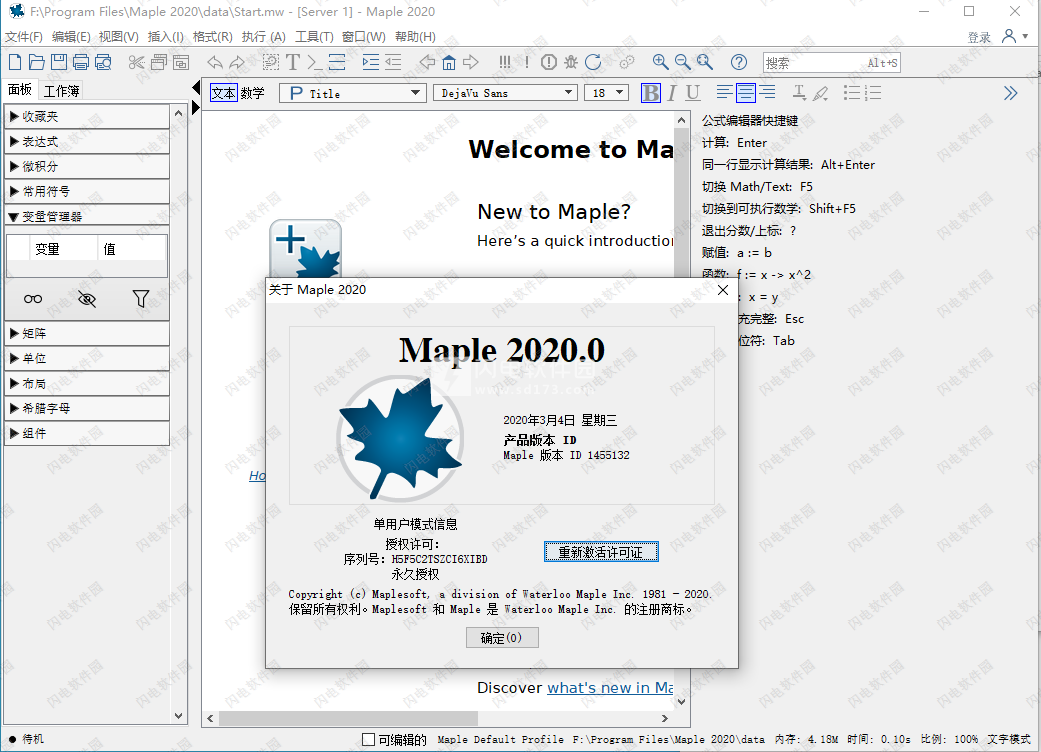
Task: Switch to 文本 text mode
Action: pyautogui.click(x=223, y=93)
